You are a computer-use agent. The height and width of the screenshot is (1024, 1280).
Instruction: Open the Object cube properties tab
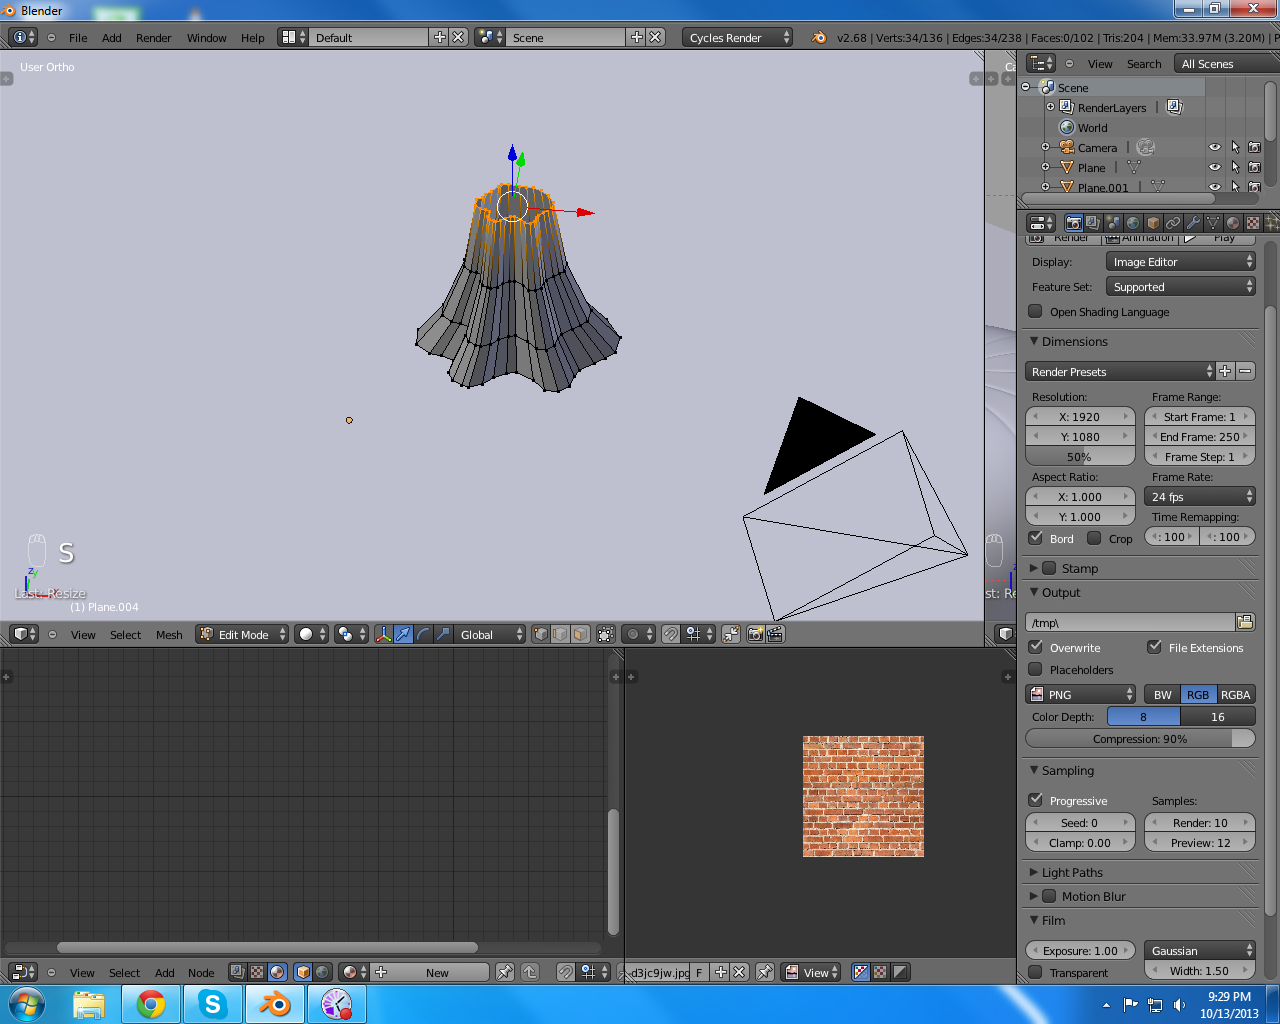[x=1153, y=223]
